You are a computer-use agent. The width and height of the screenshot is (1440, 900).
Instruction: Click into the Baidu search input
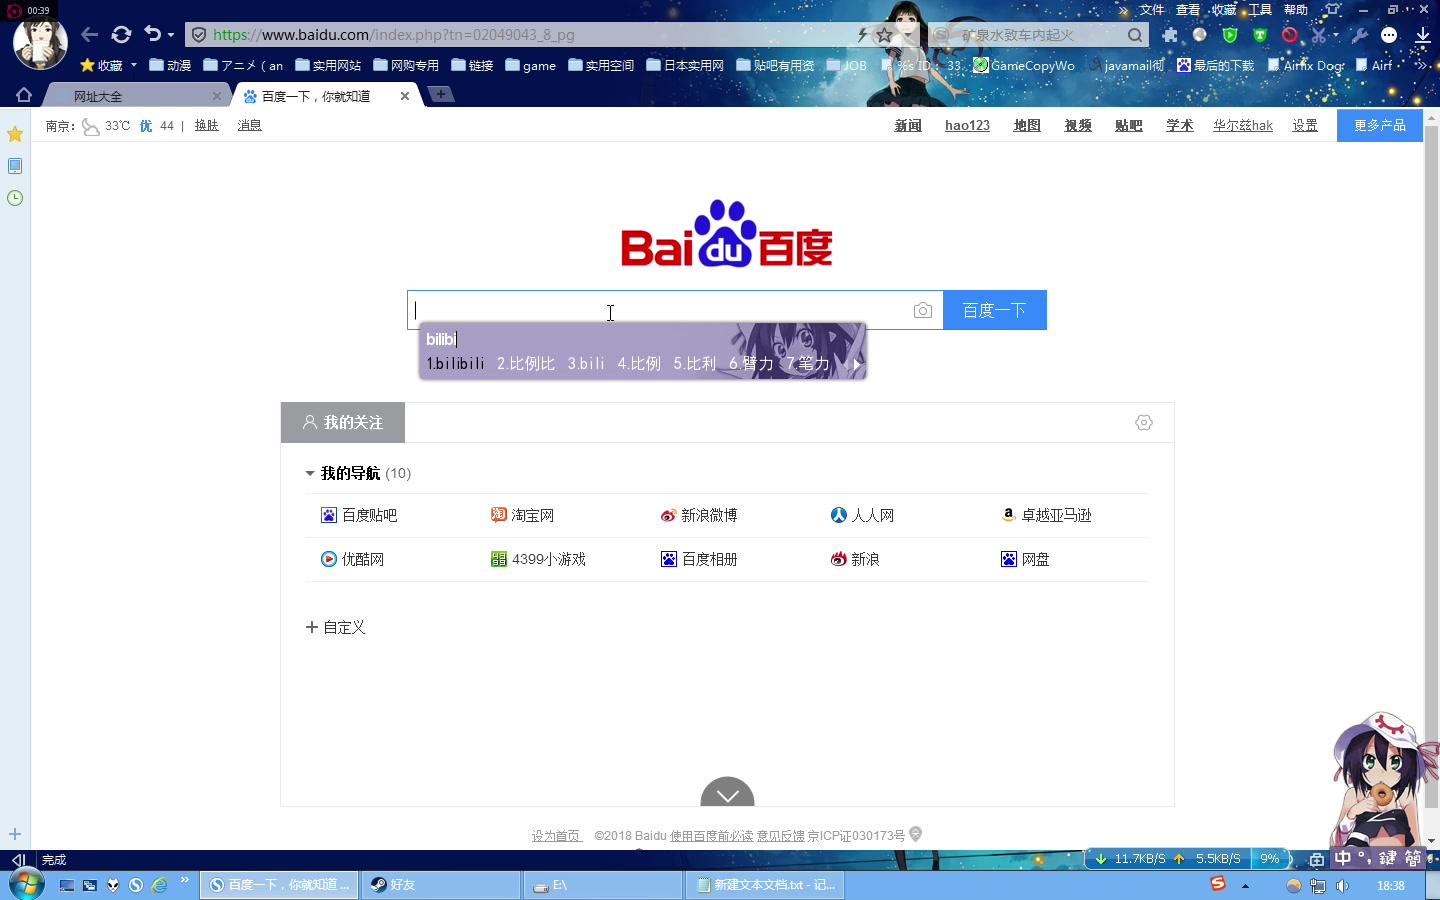660,310
